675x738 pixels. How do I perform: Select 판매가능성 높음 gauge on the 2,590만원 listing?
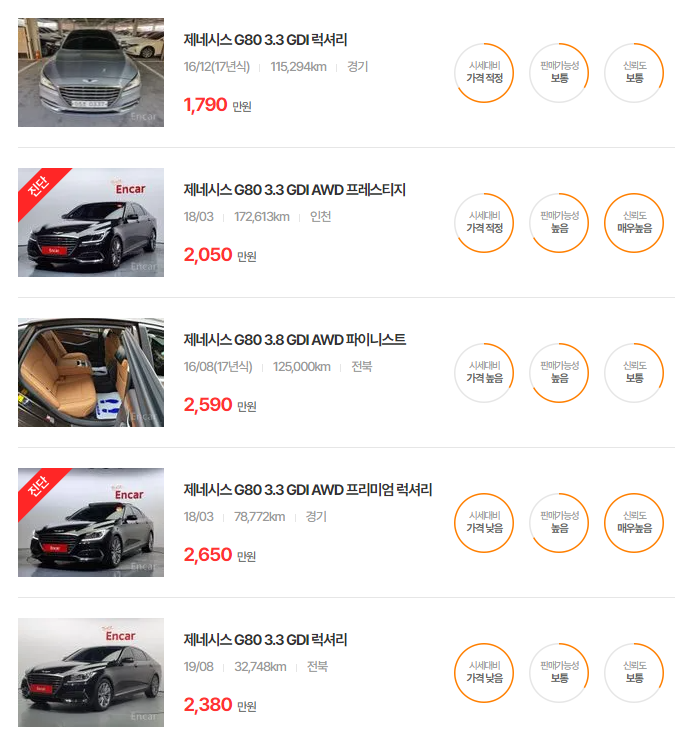tap(559, 373)
